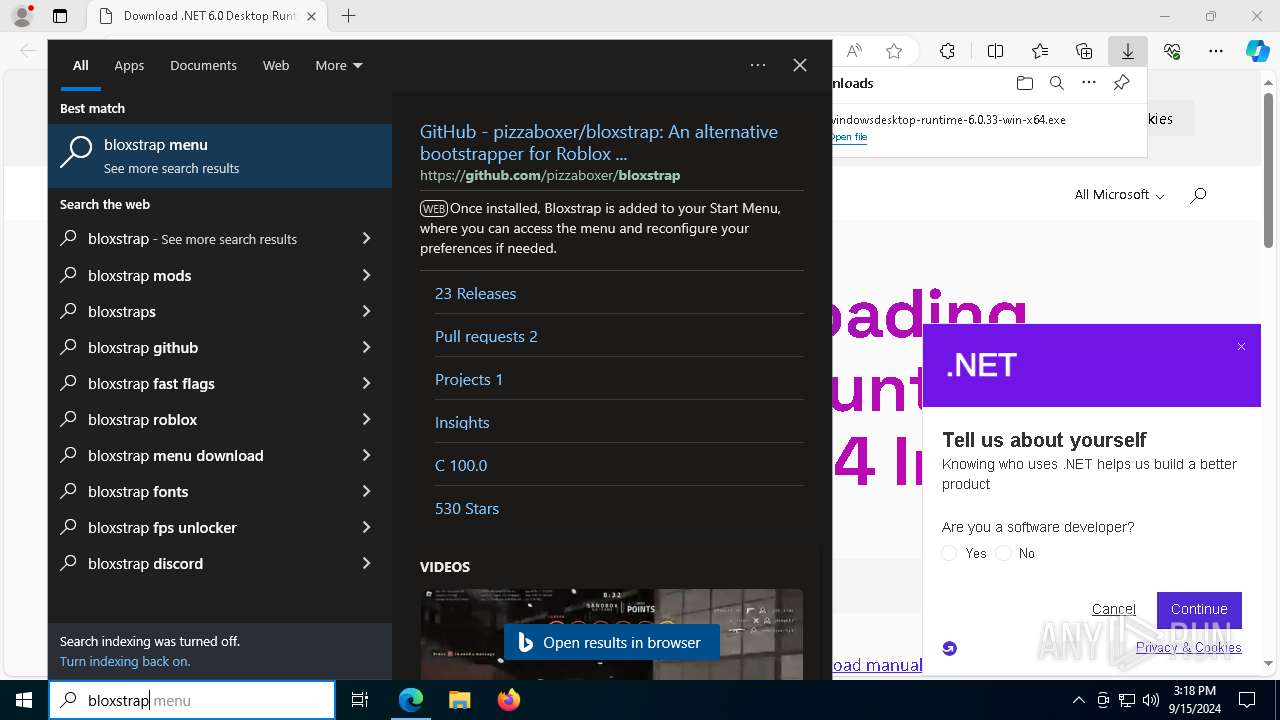Click Open results in browser button

pyautogui.click(x=611, y=642)
